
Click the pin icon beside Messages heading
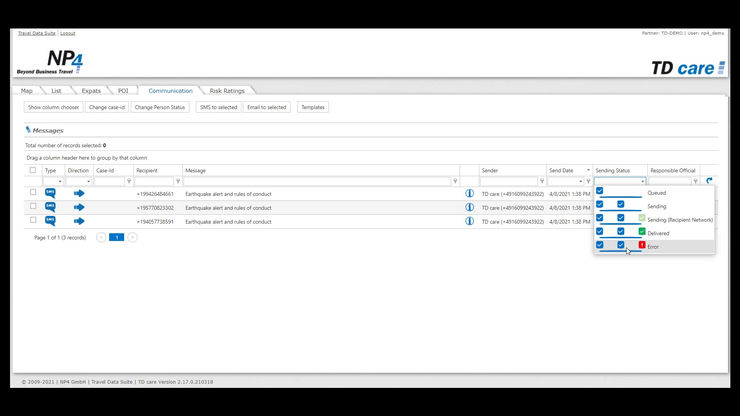28,130
